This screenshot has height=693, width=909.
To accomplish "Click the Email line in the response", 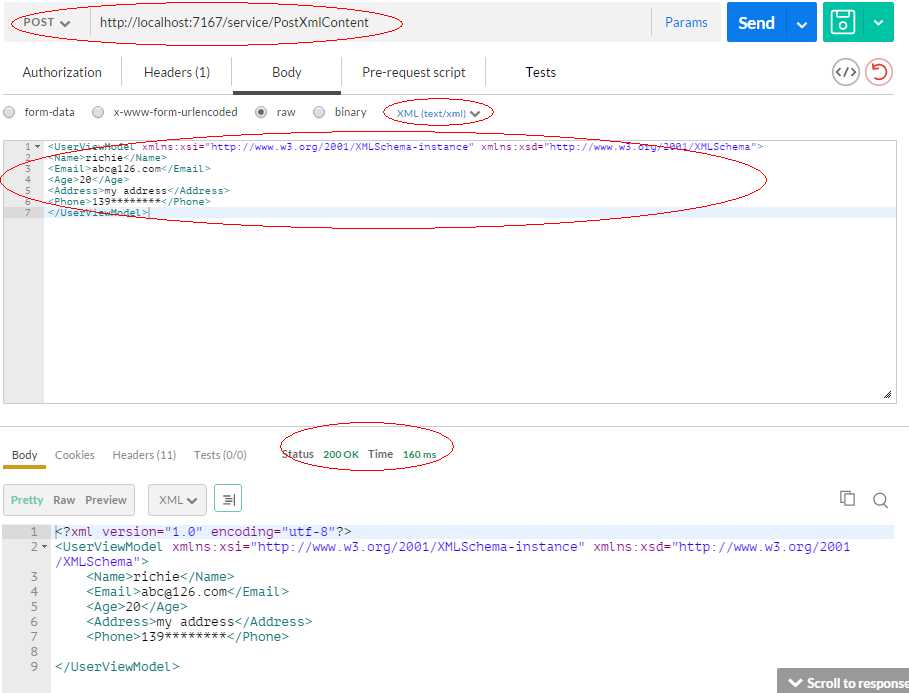I will pyautogui.click(x=187, y=592).
